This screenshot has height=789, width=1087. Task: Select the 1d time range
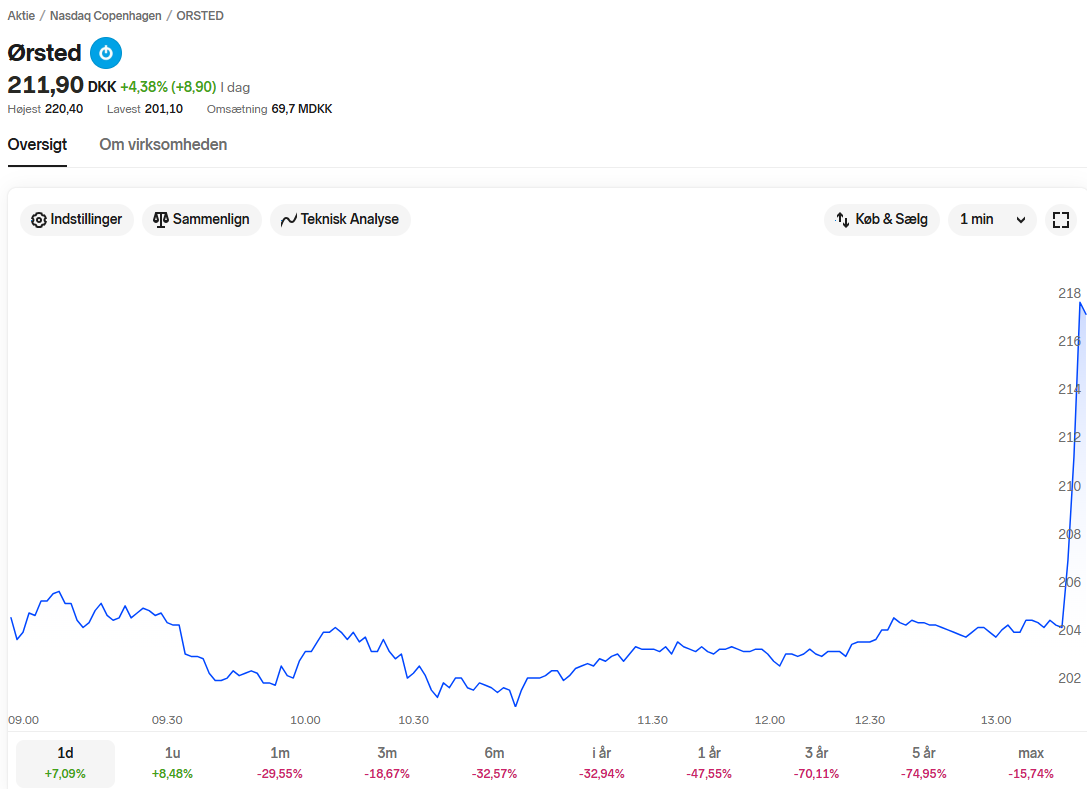coord(65,763)
